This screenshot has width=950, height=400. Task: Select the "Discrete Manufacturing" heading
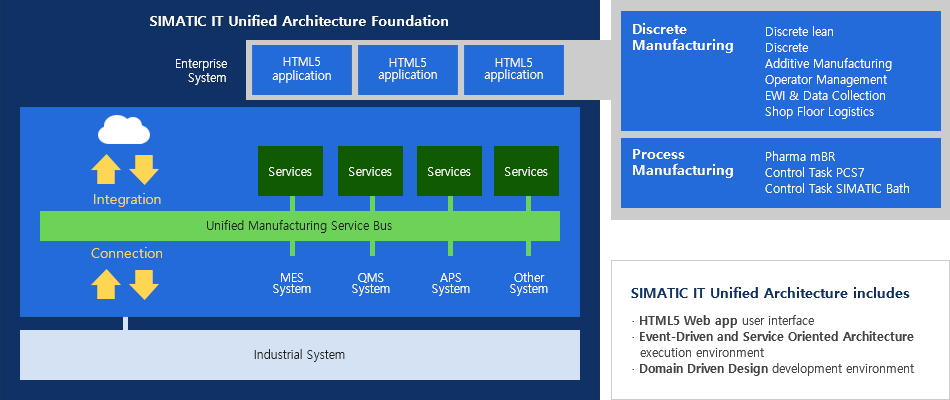pos(683,38)
